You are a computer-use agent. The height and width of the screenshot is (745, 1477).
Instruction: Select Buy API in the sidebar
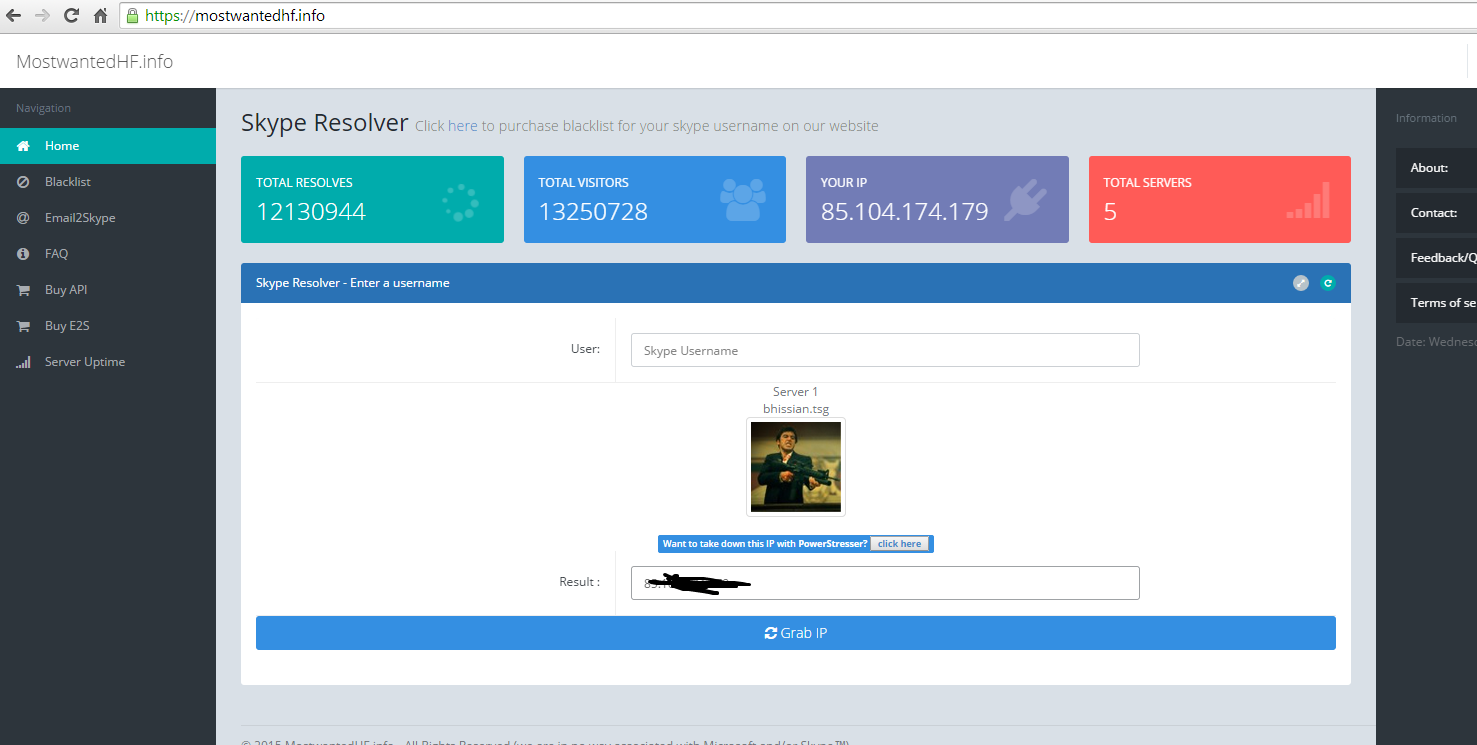click(x=108, y=290)
